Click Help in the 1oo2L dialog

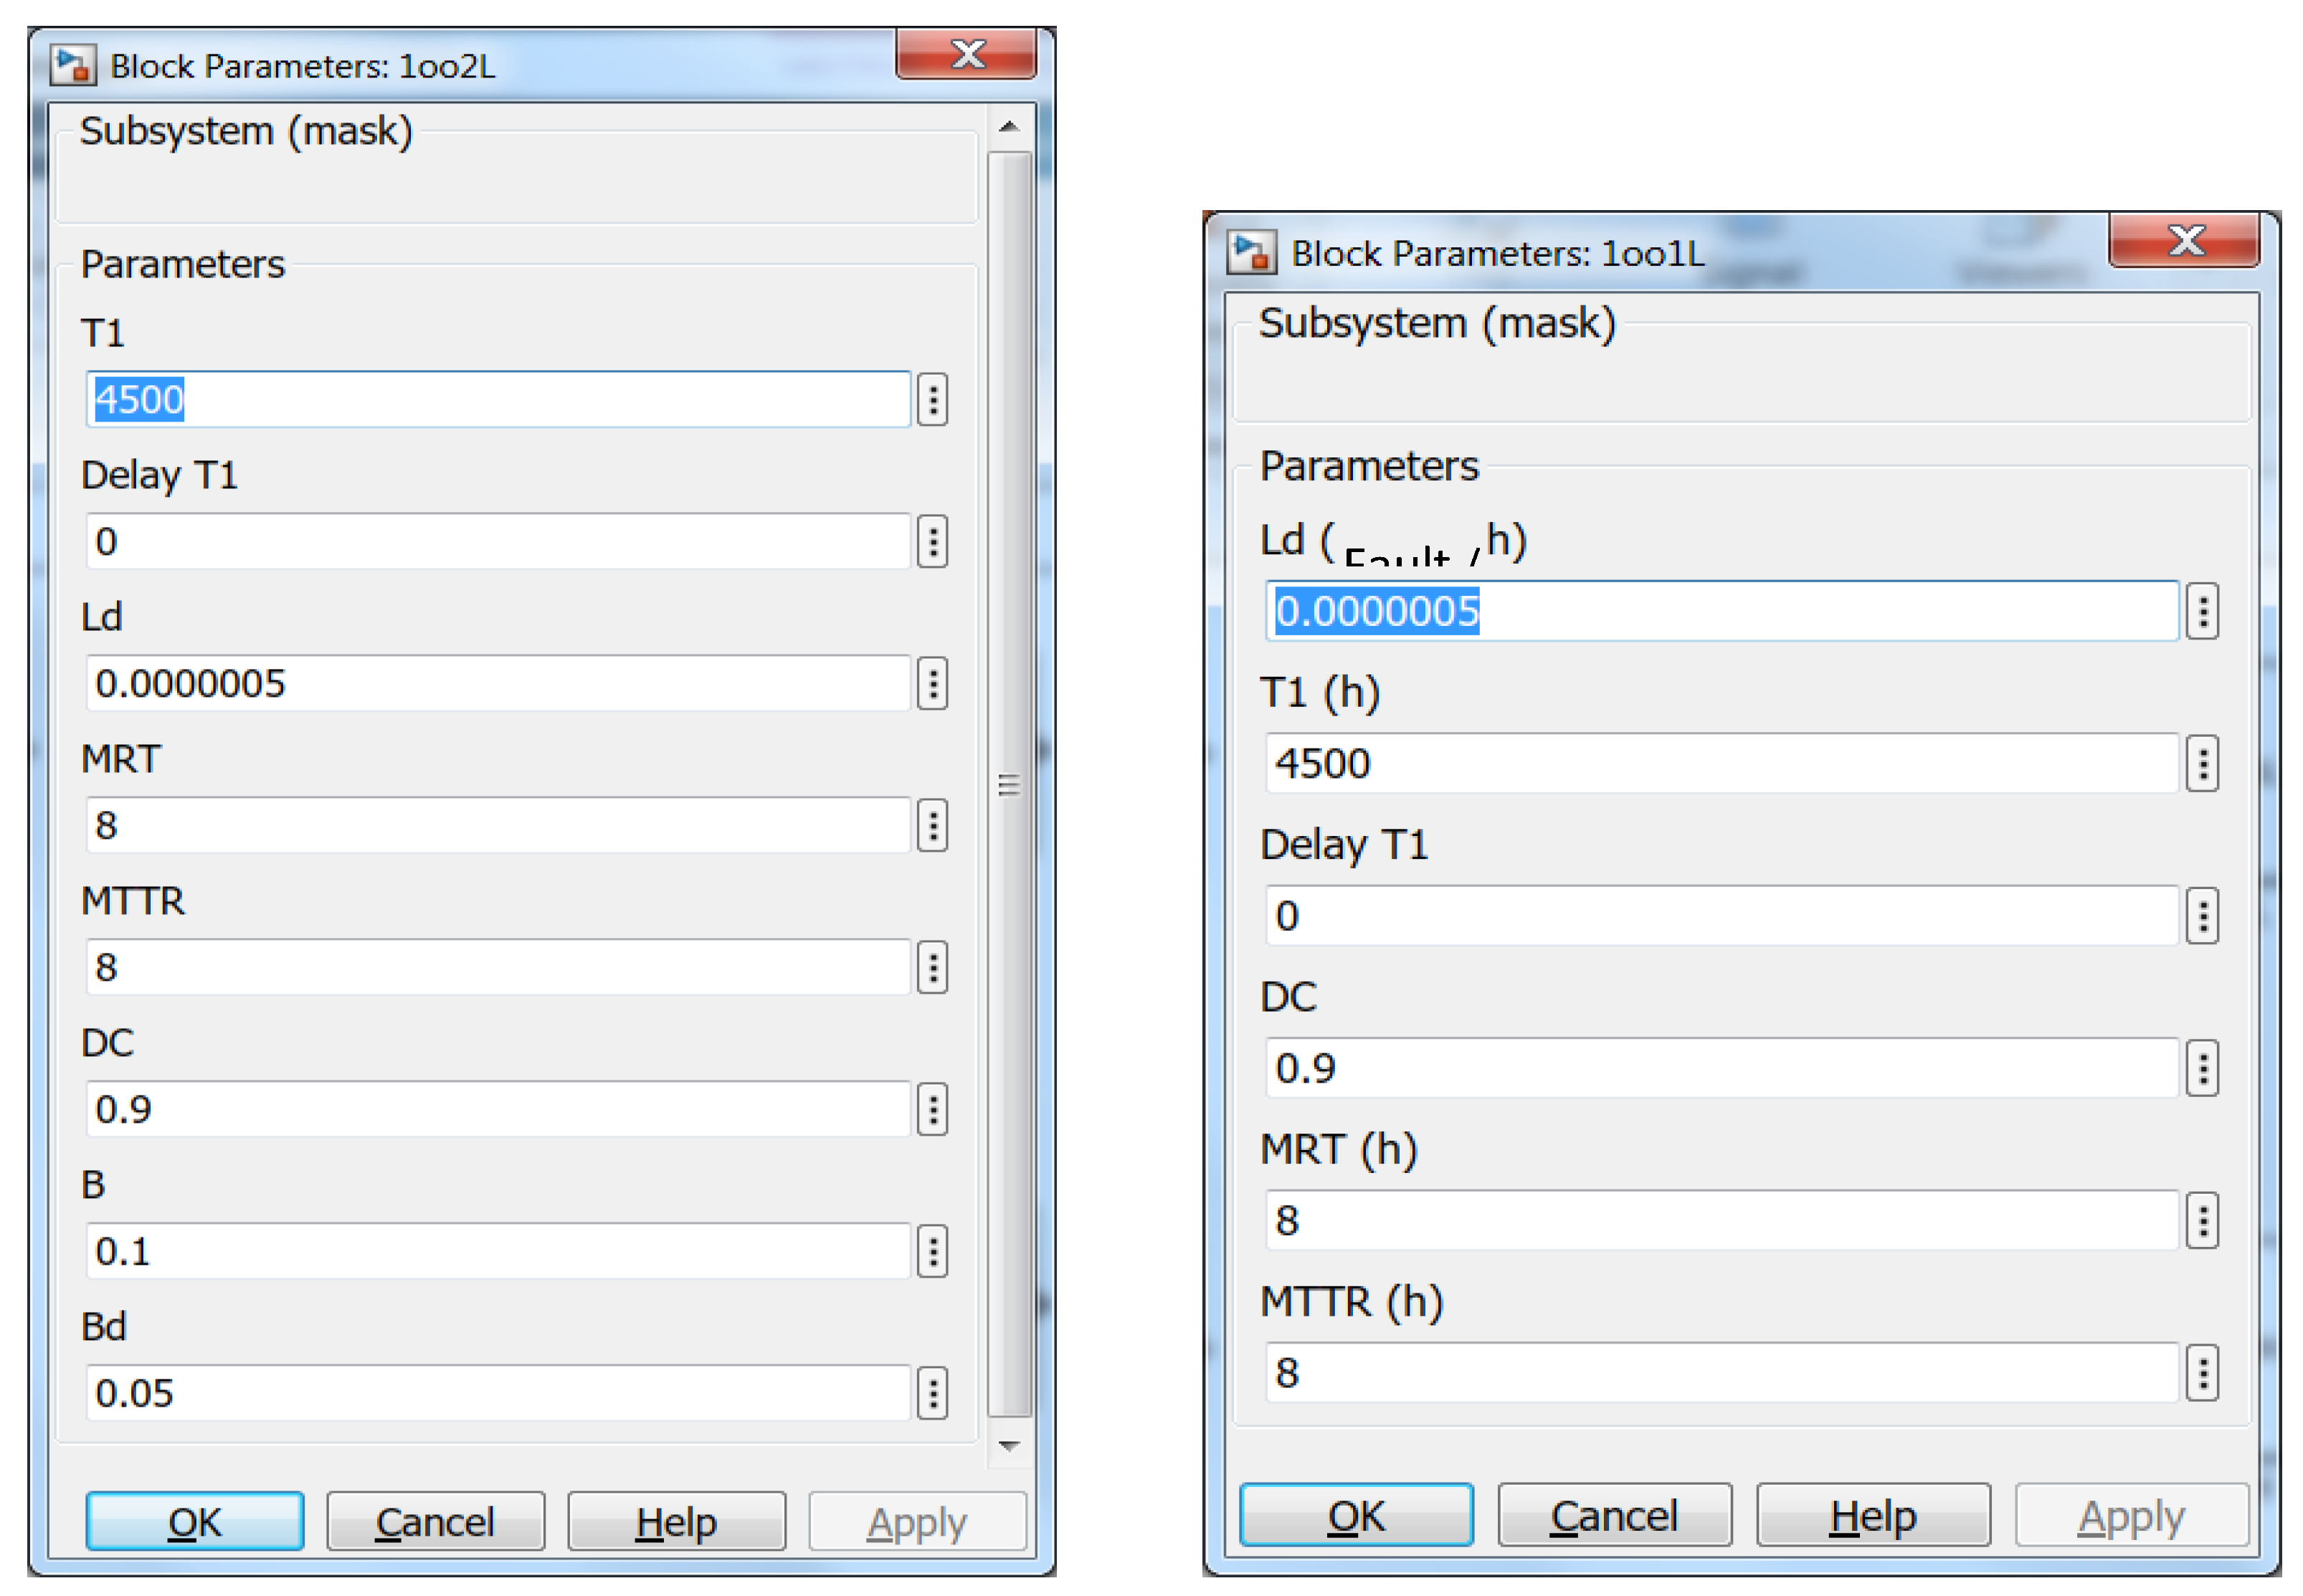coord(676,1522)
